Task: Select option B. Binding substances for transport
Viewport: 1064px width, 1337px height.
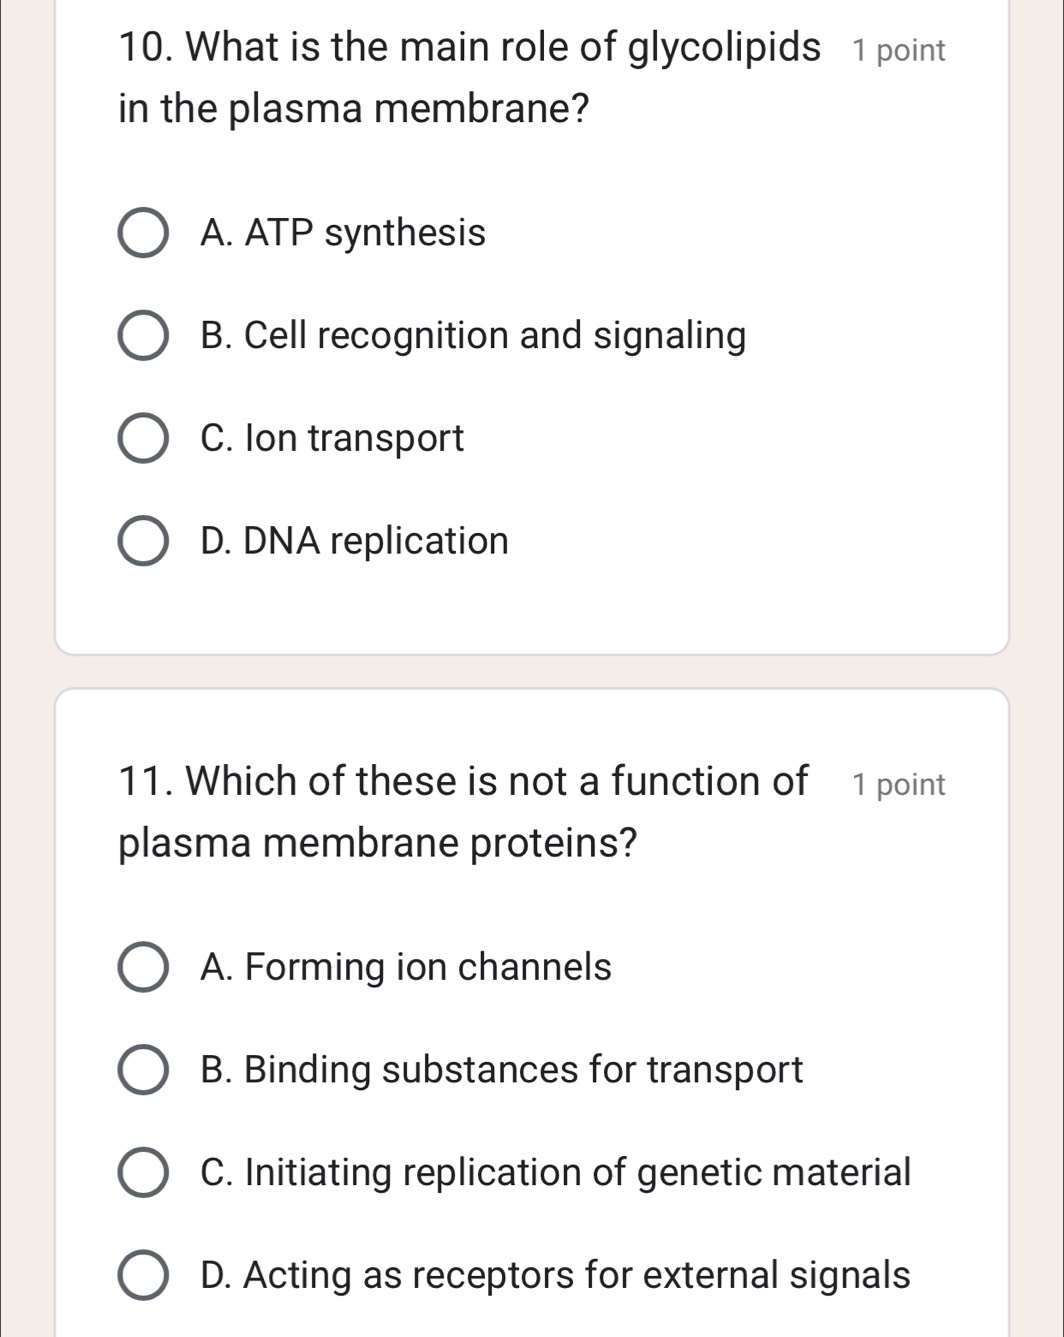Action: click(x=142, y=1070)
